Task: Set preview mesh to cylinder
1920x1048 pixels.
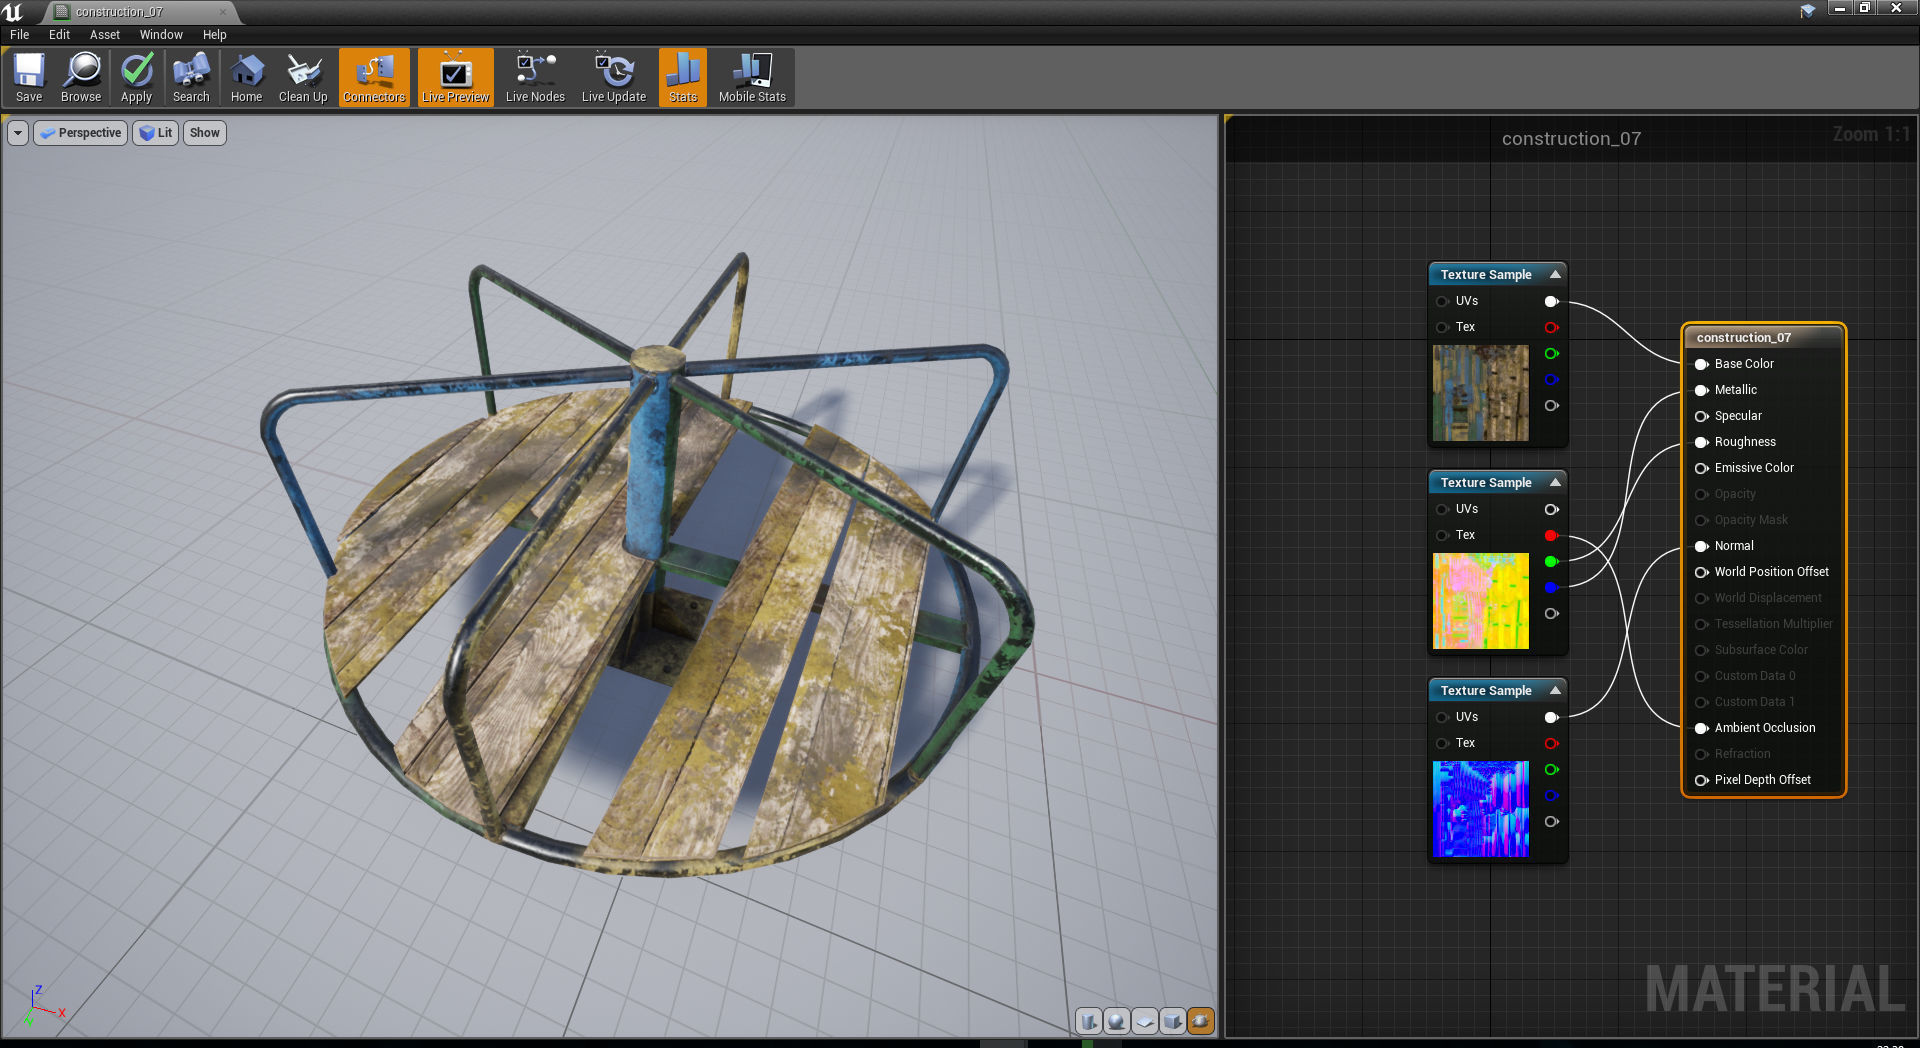Action: 1089,1021
